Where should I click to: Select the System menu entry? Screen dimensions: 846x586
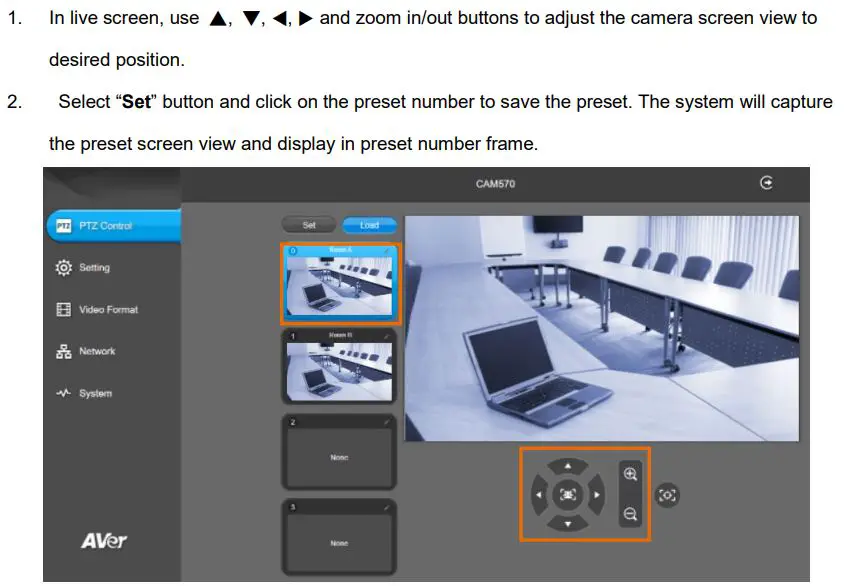(95, 394)
